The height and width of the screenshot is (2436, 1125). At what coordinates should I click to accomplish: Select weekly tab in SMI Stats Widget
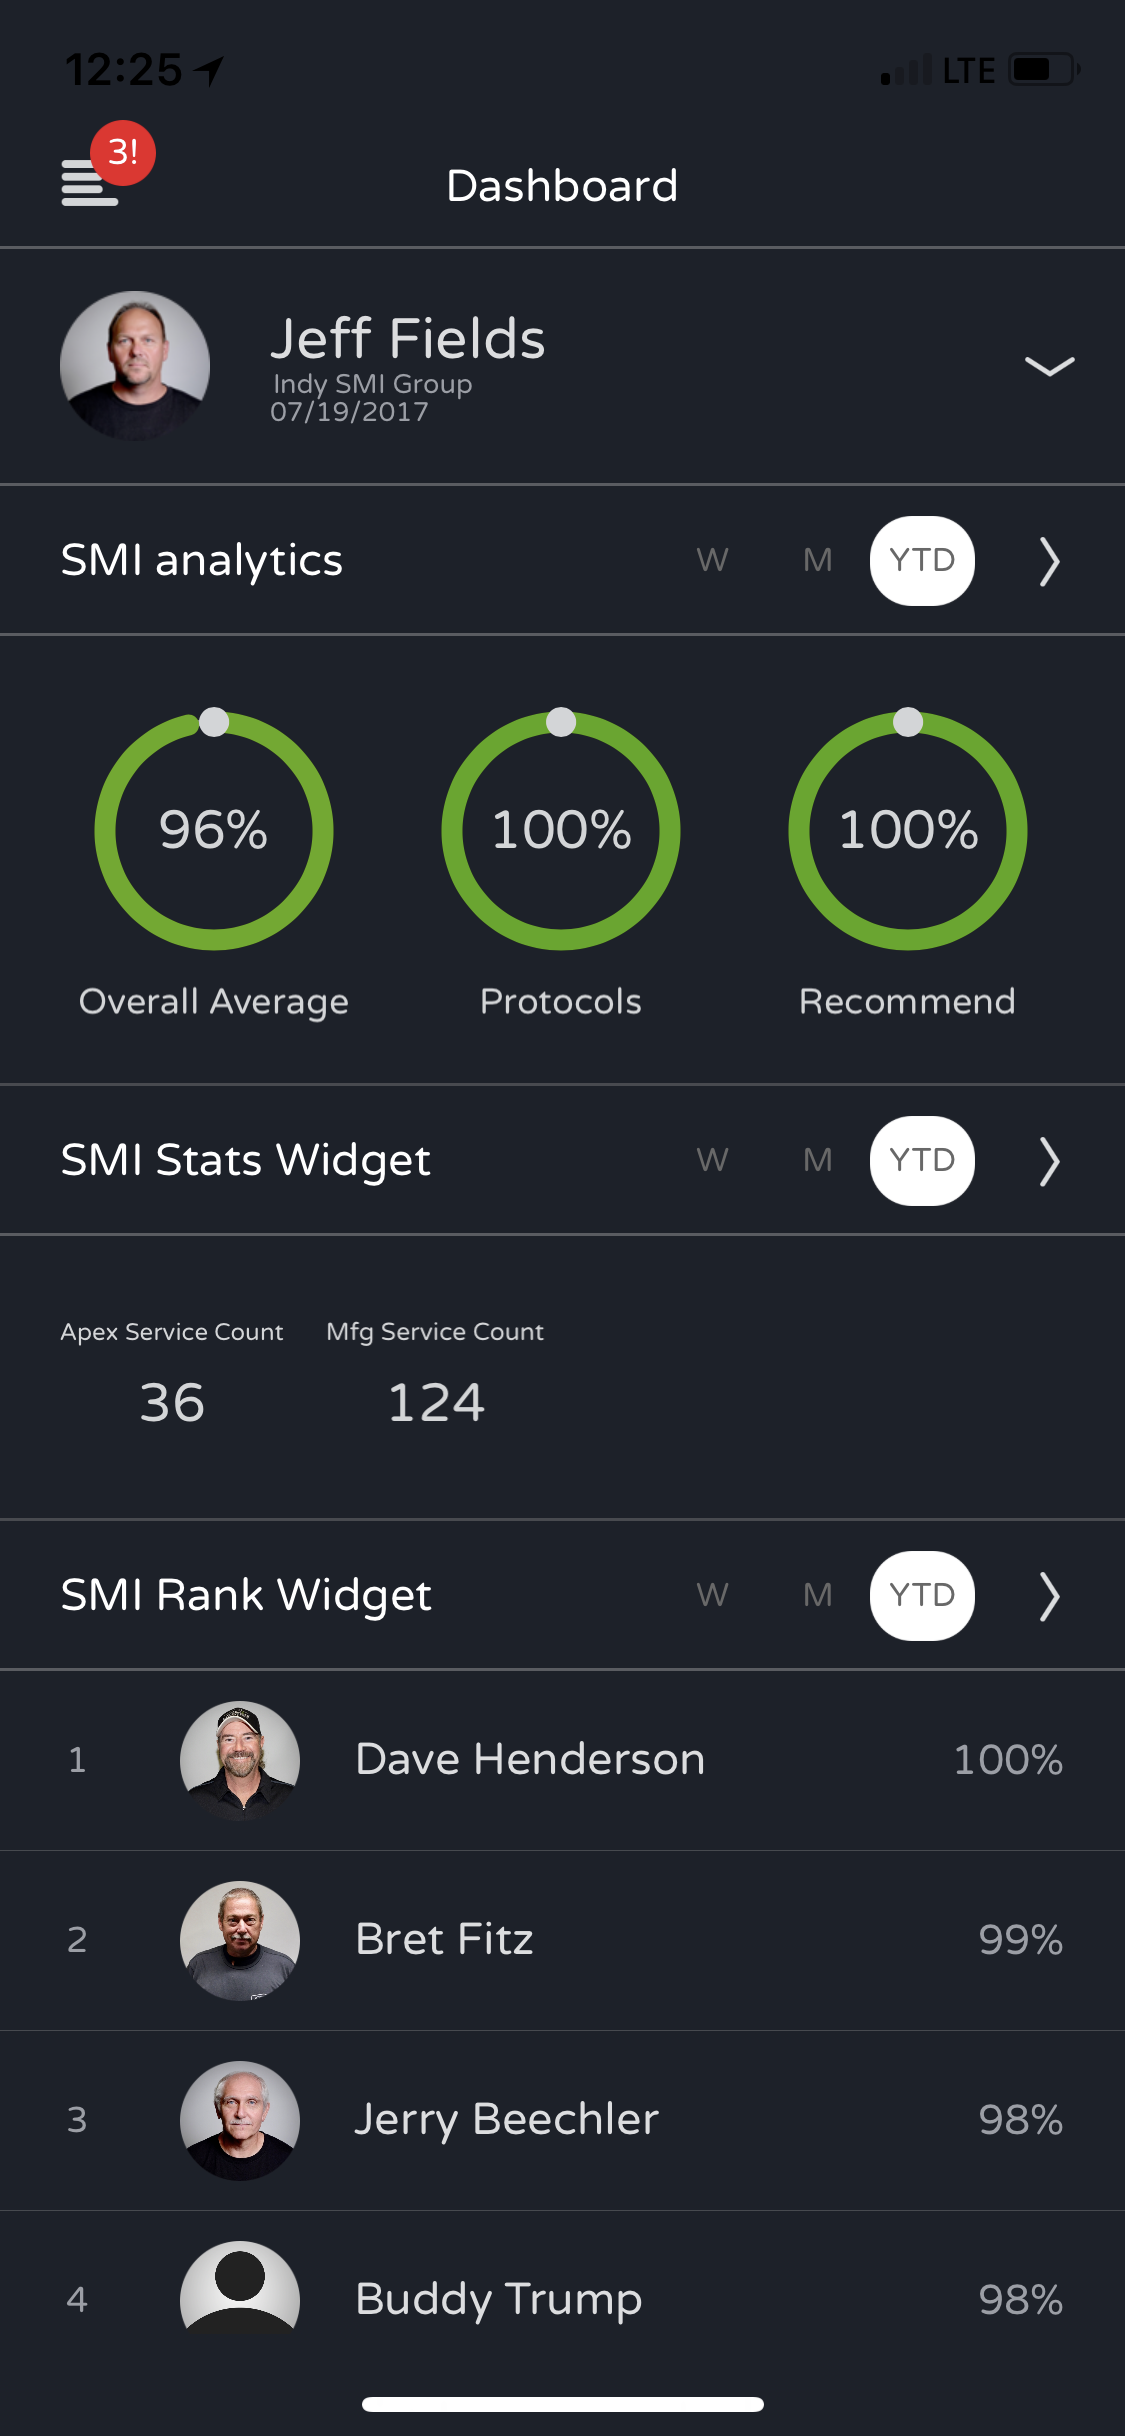712,1160
